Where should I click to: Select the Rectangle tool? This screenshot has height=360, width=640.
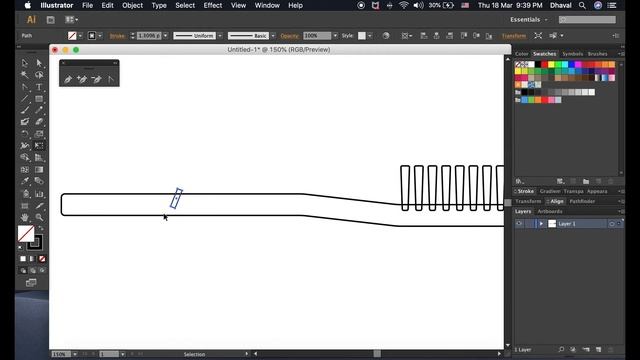[39, 99]
